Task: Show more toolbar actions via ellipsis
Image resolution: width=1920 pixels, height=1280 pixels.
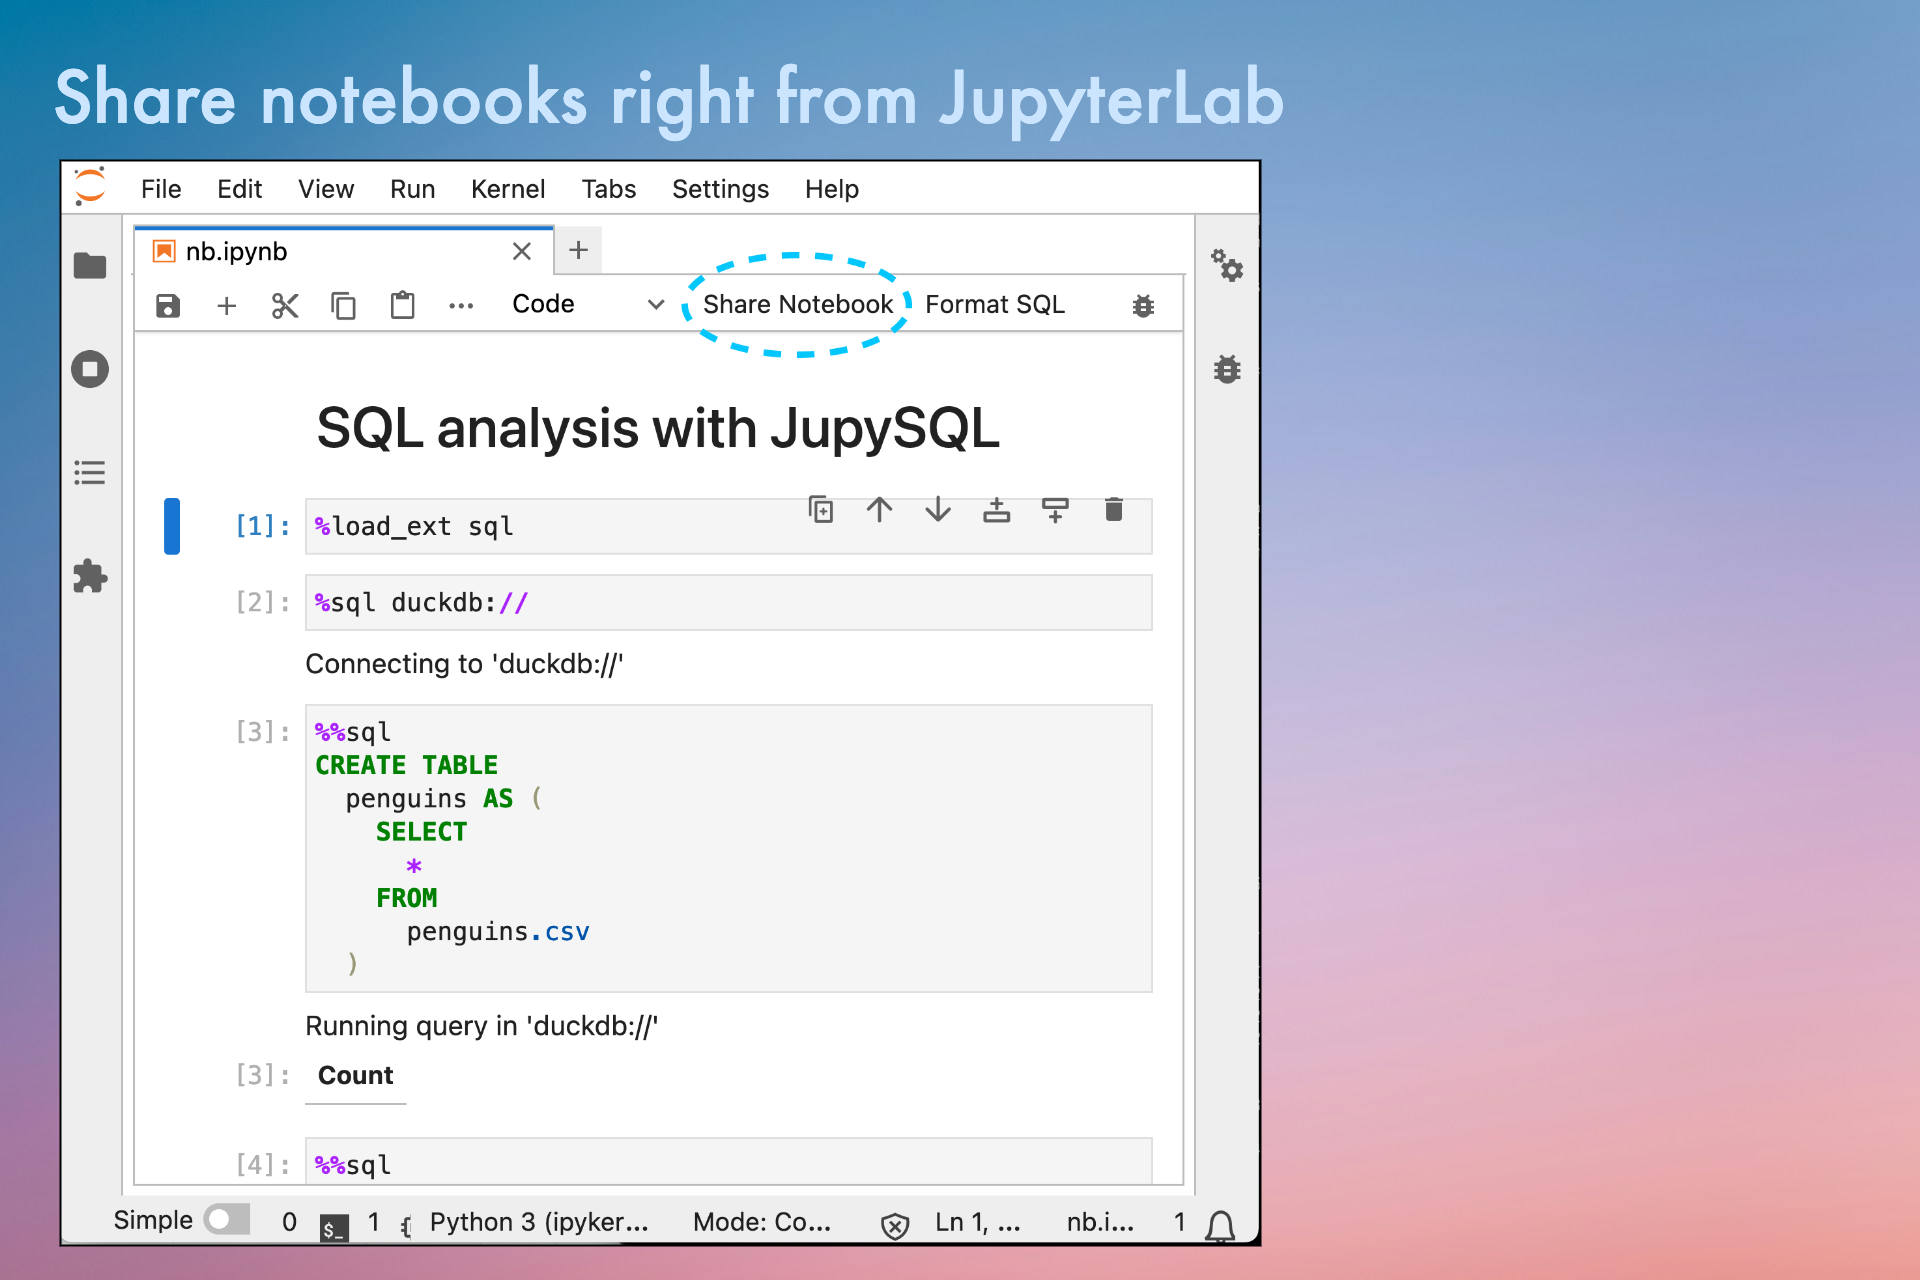Action: [x=461, y=306]
